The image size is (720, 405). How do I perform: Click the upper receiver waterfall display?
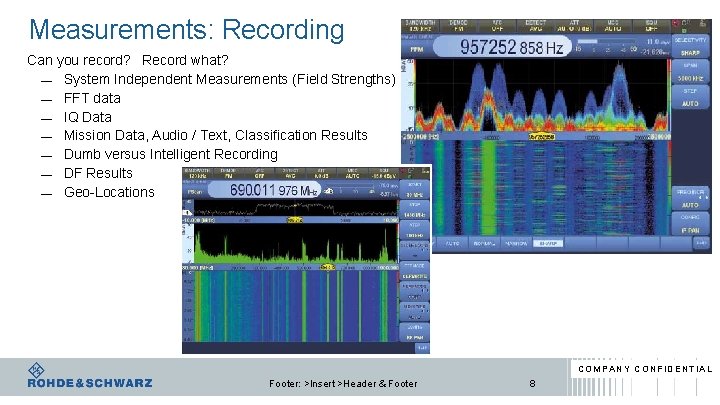[x=542, y=188]
